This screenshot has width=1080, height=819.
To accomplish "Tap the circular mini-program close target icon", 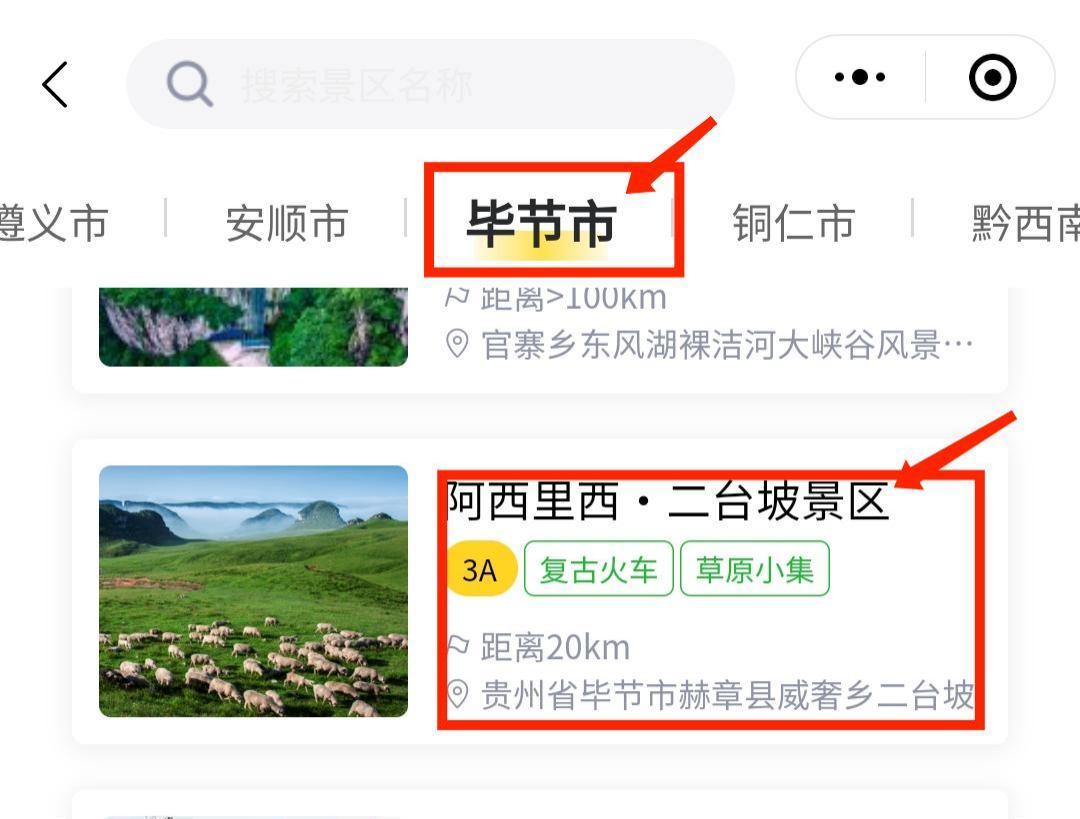I will [x=993, y=77].
